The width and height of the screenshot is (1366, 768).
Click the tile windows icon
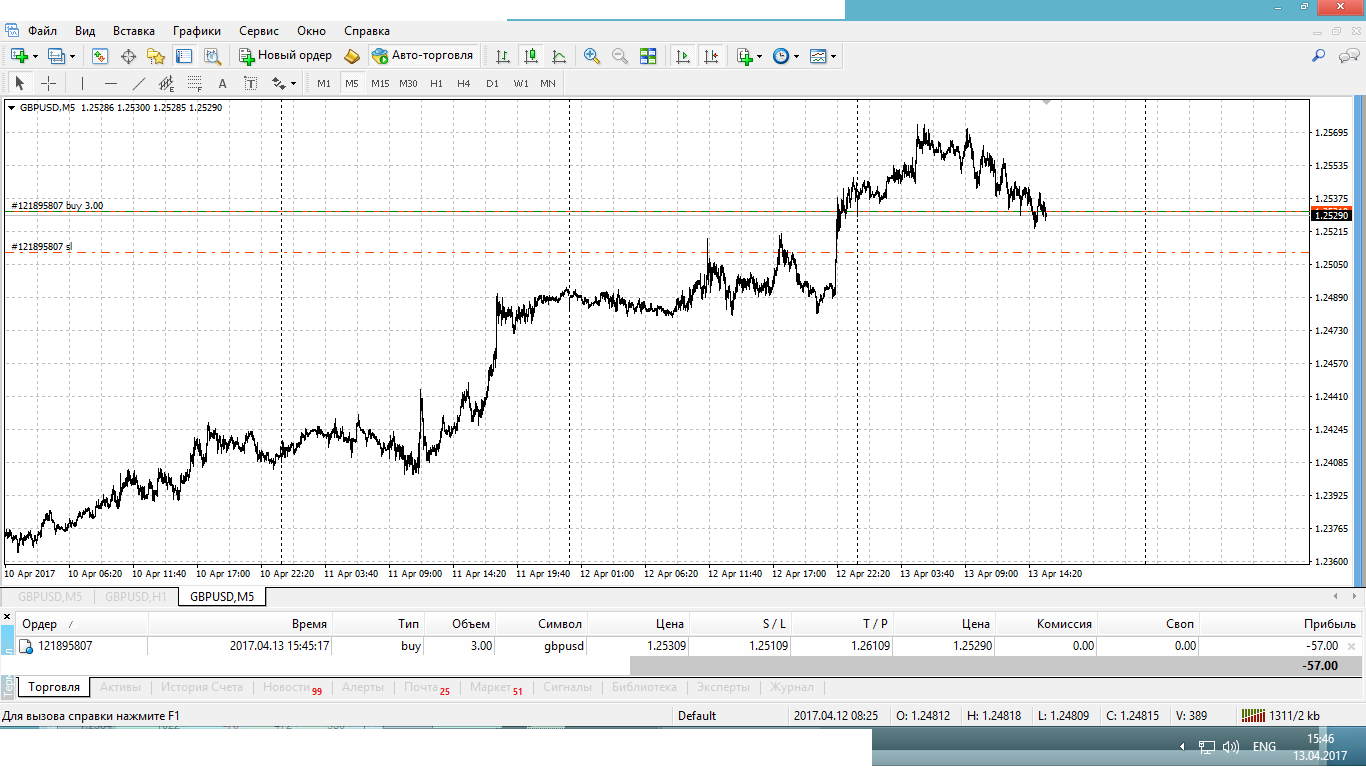(648, 56)
